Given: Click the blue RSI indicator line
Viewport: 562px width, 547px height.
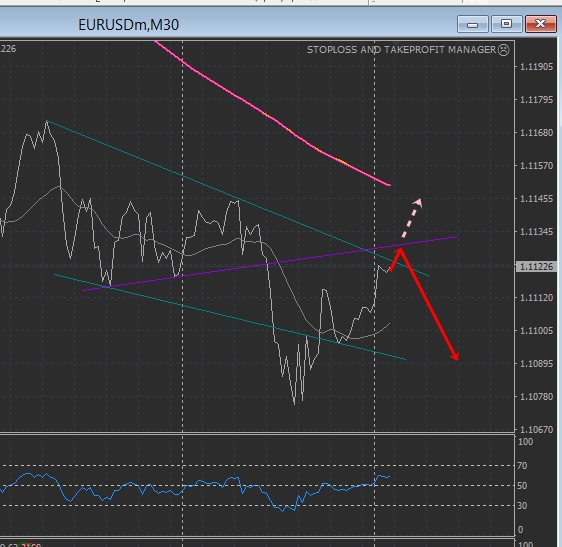Looking at the screenshot, I should (x=195, y=489).
